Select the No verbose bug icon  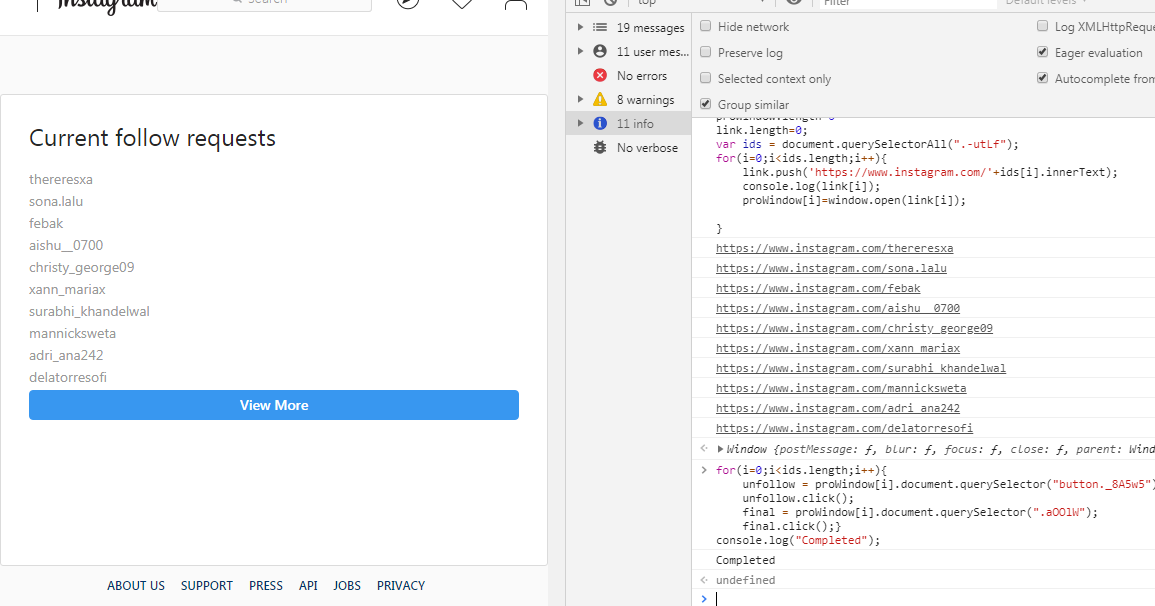(x=600, y=147)
